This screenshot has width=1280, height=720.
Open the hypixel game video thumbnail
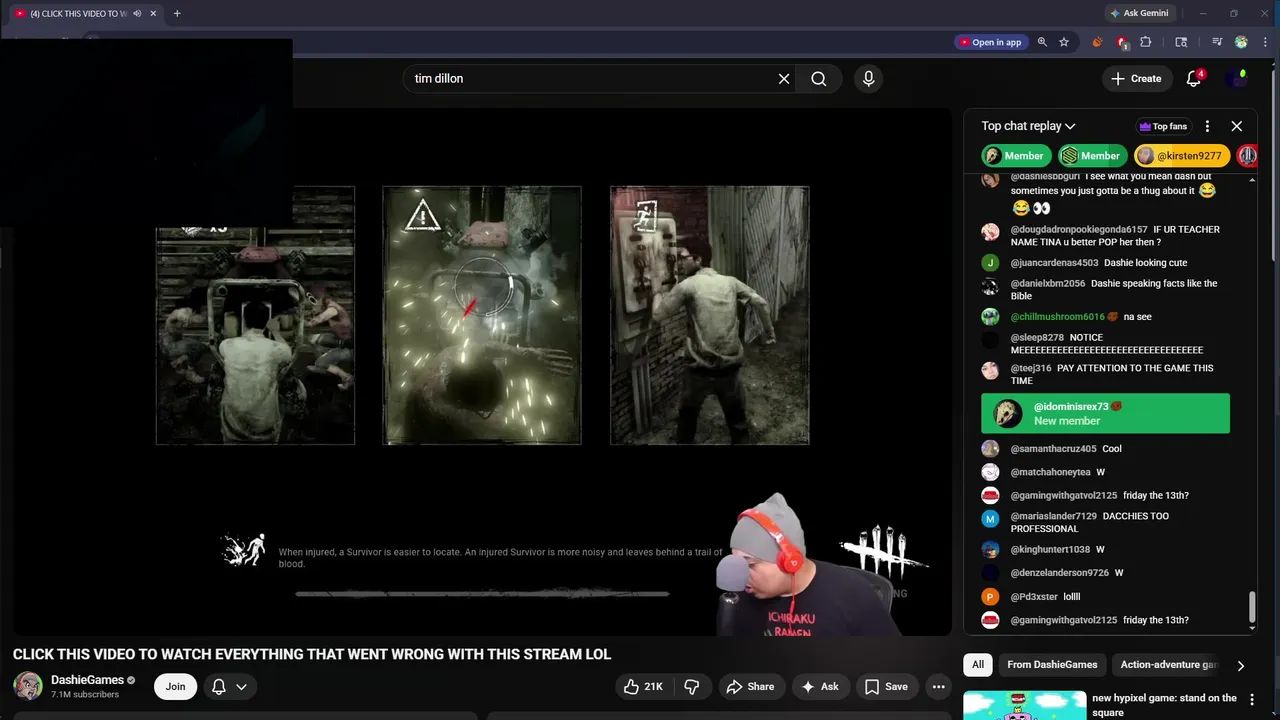[x=1023, y=706]
